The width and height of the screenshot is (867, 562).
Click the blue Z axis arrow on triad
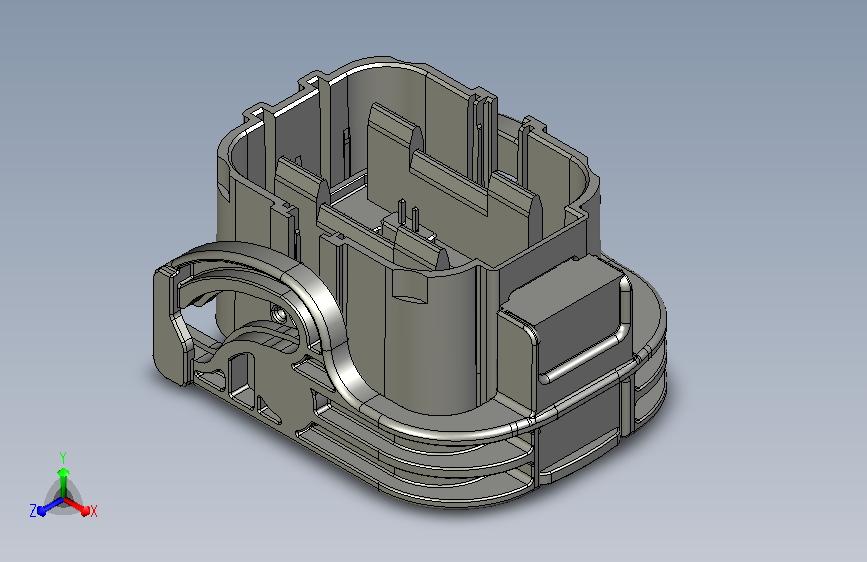(50, 506)
